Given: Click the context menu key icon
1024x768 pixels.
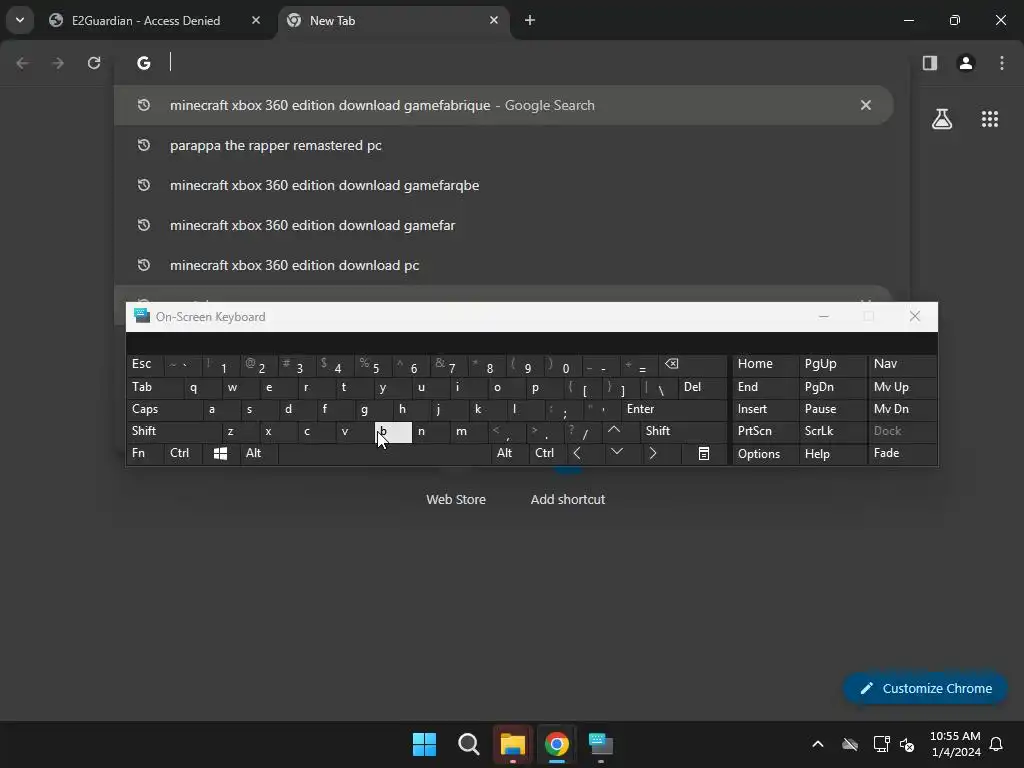Looking at the screenshot, I should [703, 453].
